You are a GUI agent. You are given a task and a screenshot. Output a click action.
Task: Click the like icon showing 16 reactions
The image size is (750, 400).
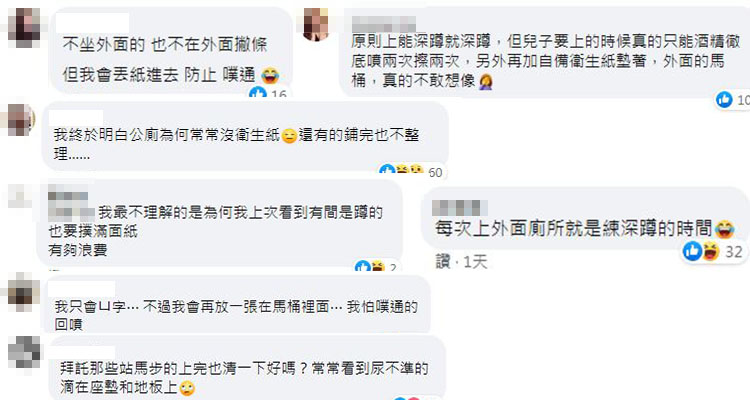258,93
